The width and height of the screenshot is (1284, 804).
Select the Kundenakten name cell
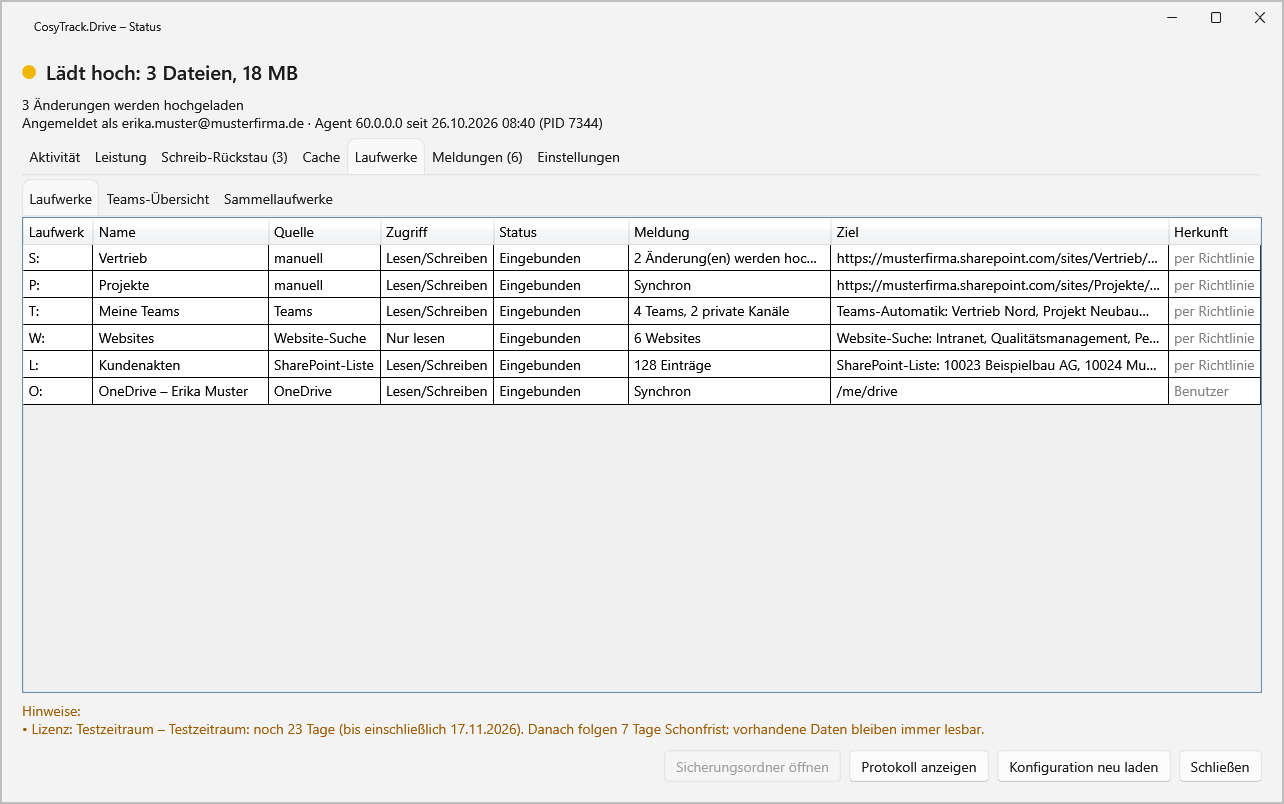click(181, 365)
